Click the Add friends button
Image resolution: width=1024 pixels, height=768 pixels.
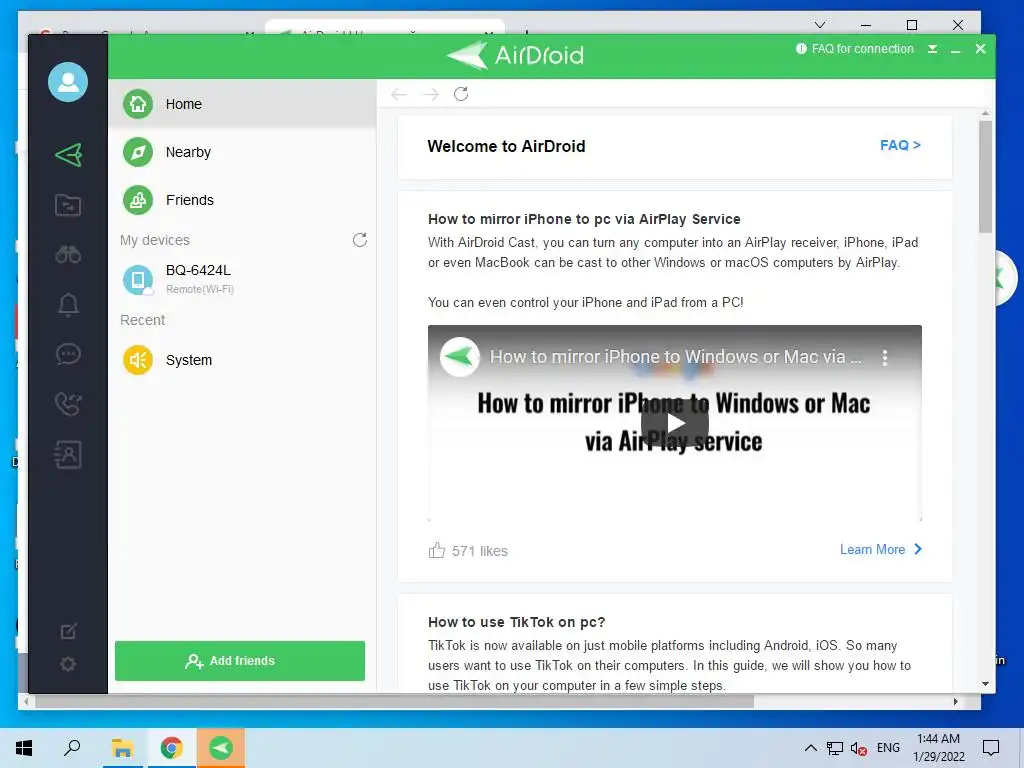[240, 661]
